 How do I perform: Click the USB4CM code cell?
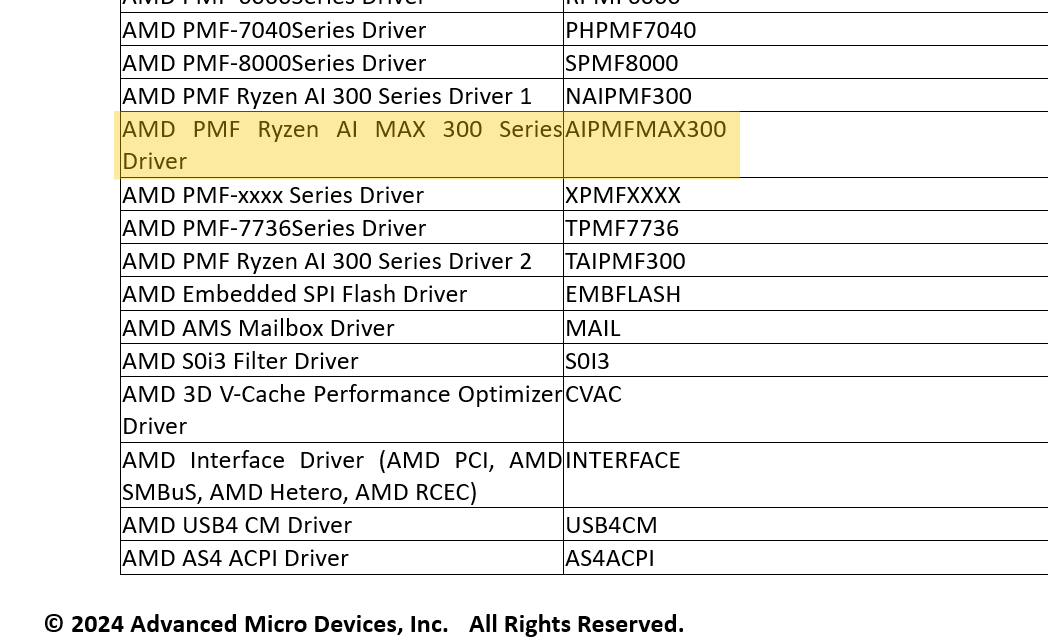pos(611,525)
